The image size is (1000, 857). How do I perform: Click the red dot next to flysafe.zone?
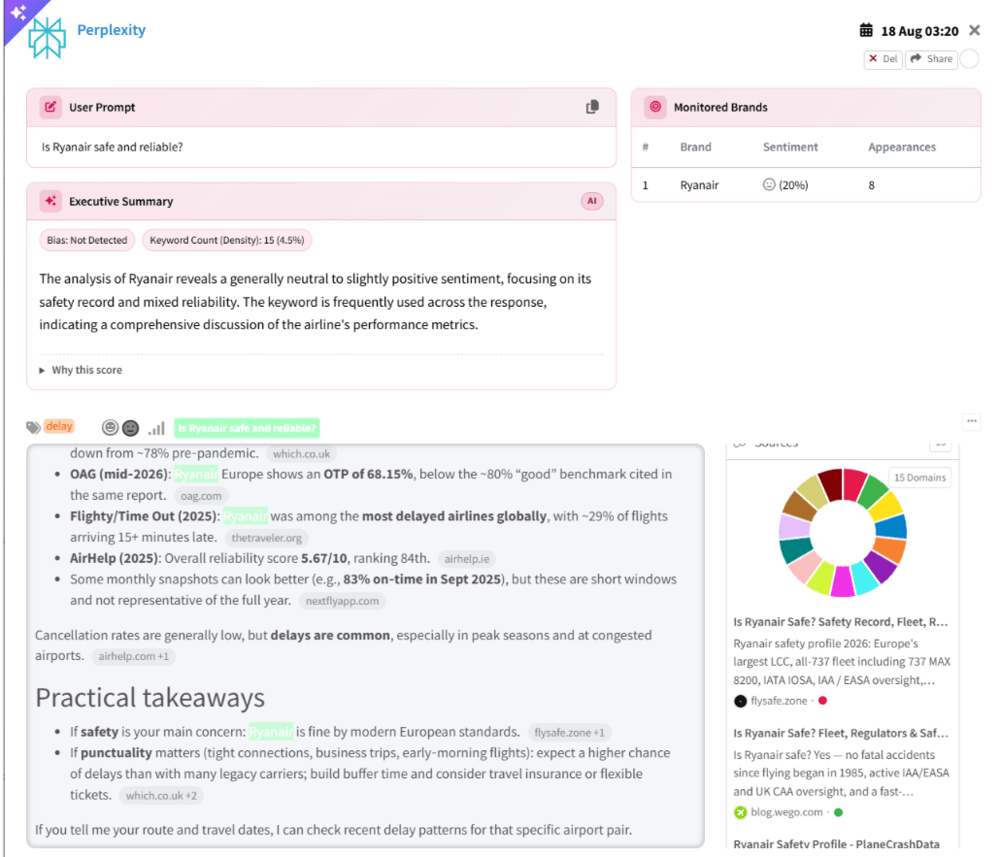(x=823, y=701)
